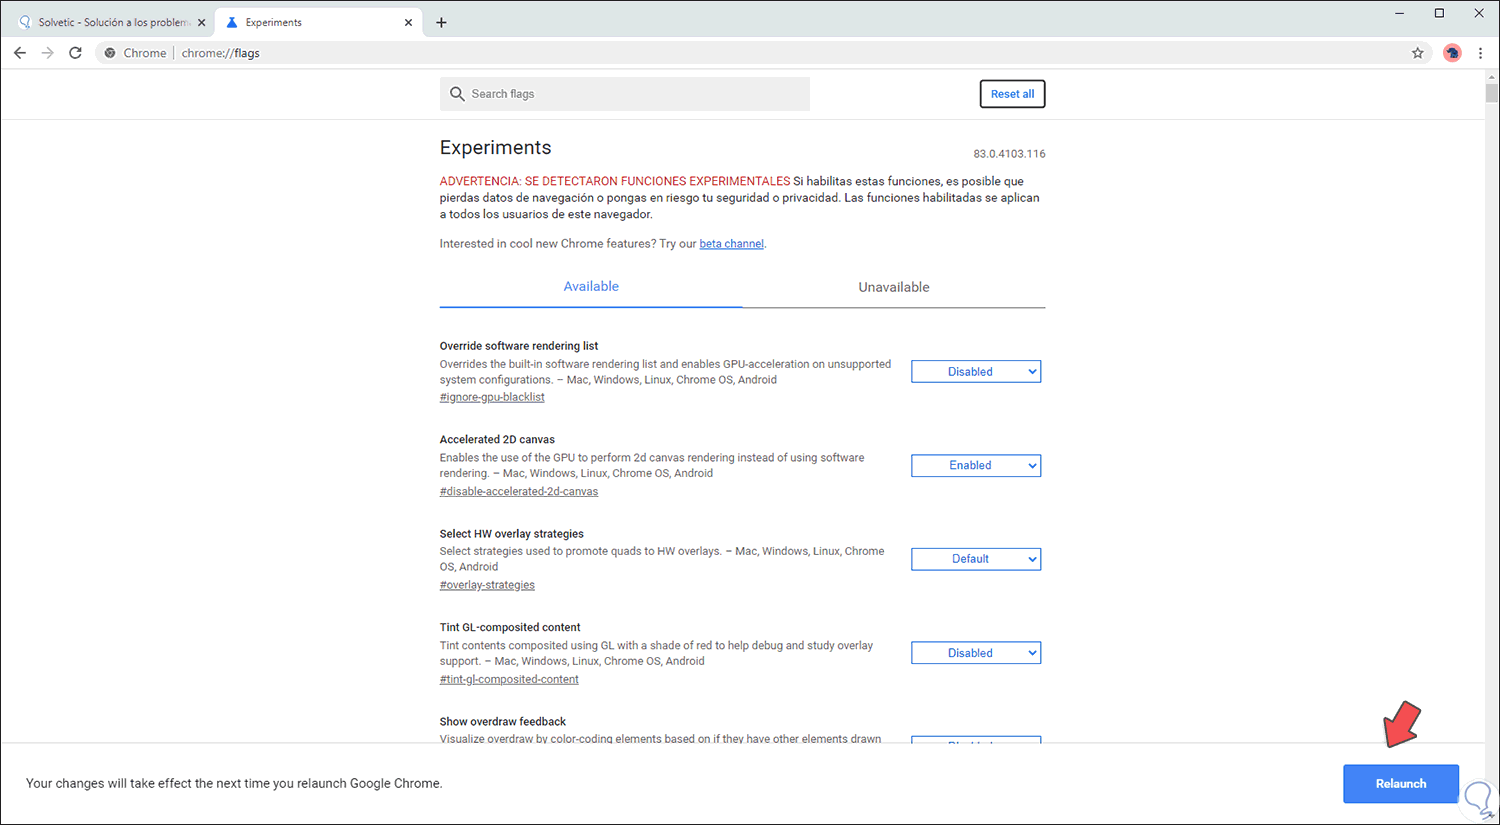This screenshot has height=825, width=1500.
Task: Select the Available tab
Action: (591, 287)
